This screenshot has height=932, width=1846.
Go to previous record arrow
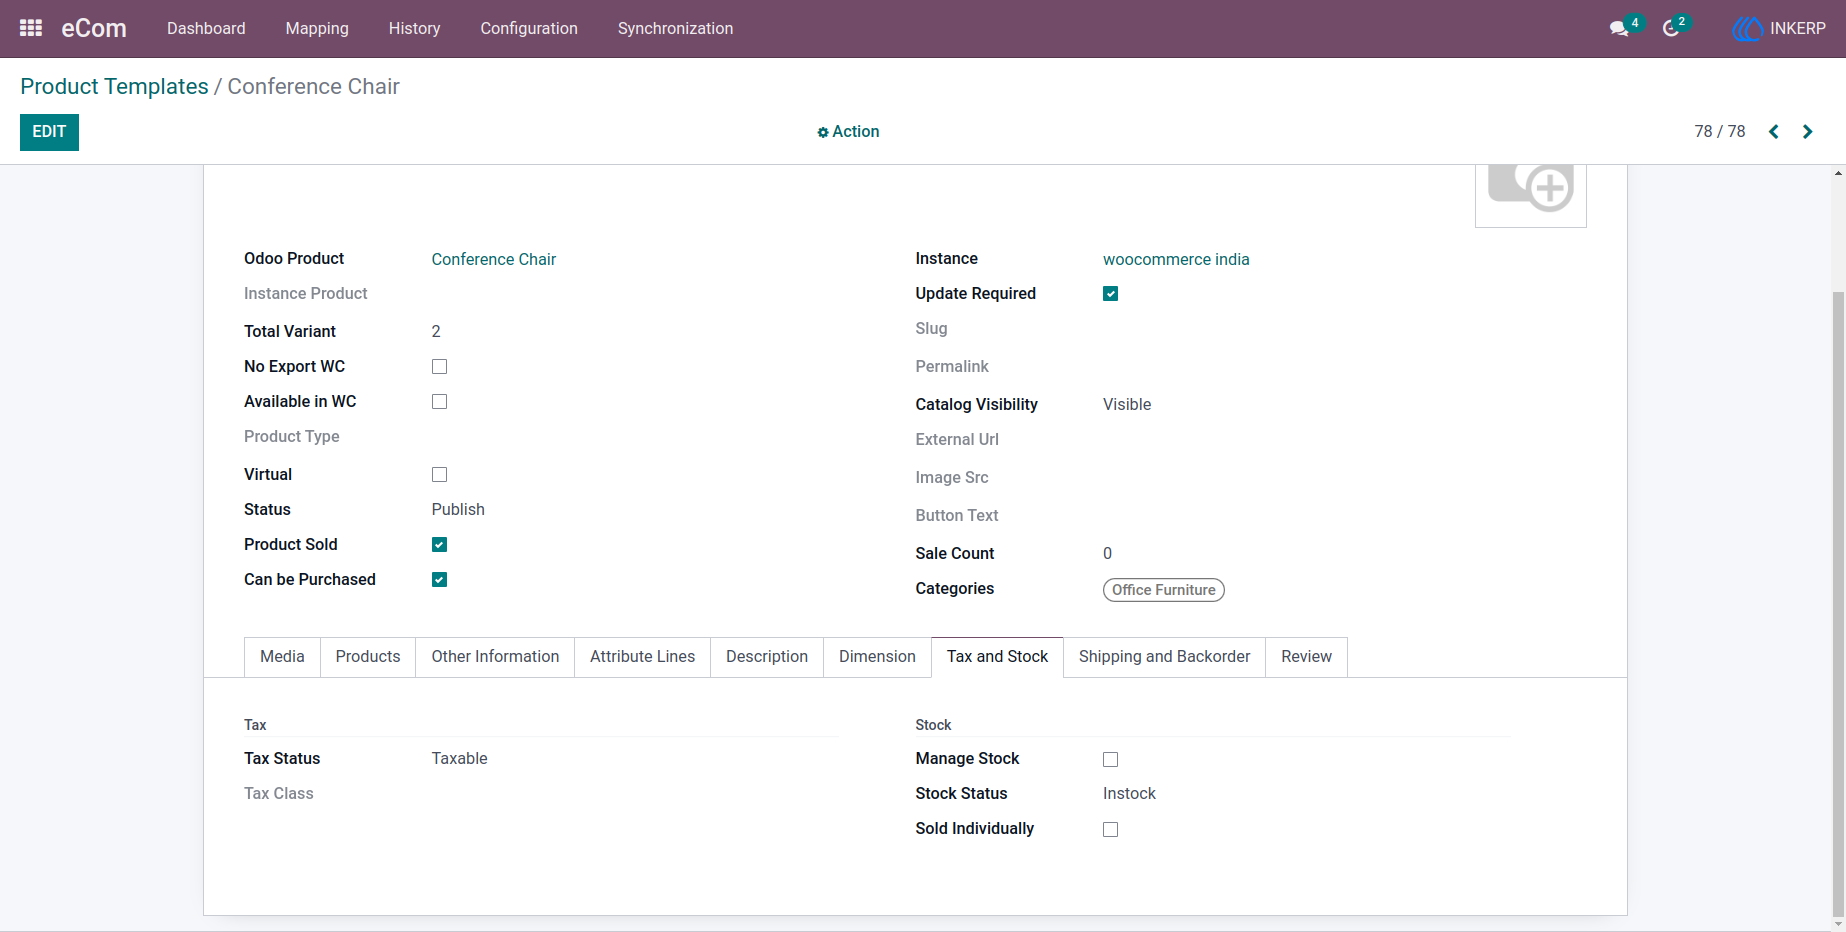click(1774, 132)
